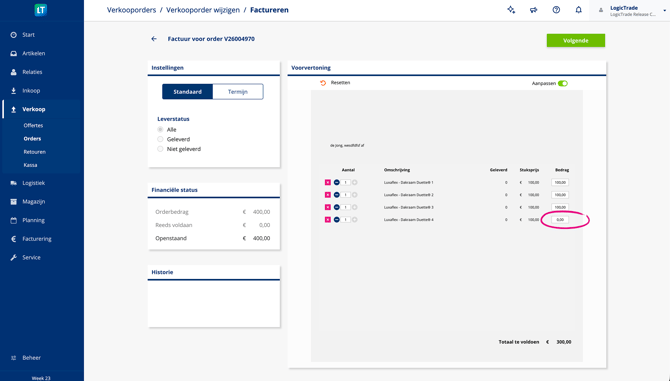This screenshot has width=670, height=381.
Task: Open the Verkoop upload icon
Action: tap(14, 109)
